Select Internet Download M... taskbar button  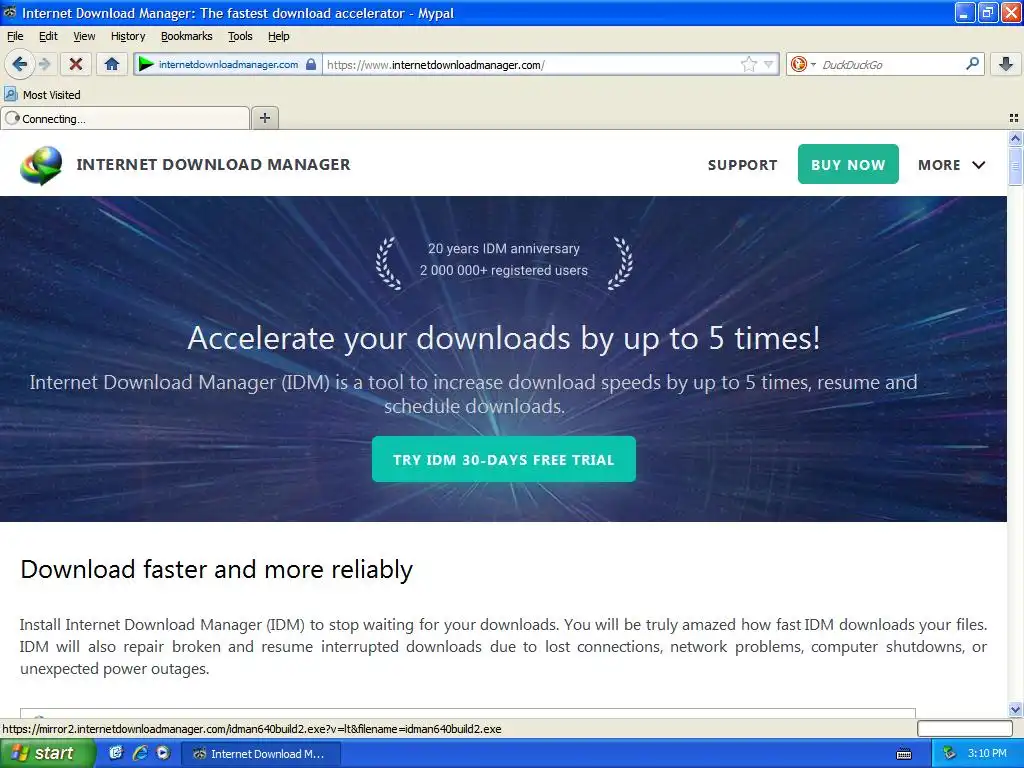pos(261,754)
